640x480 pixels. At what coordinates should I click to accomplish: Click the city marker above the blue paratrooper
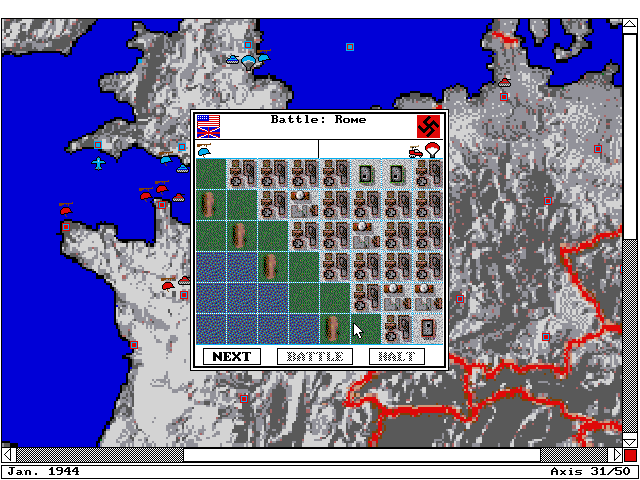coord(248,45)
